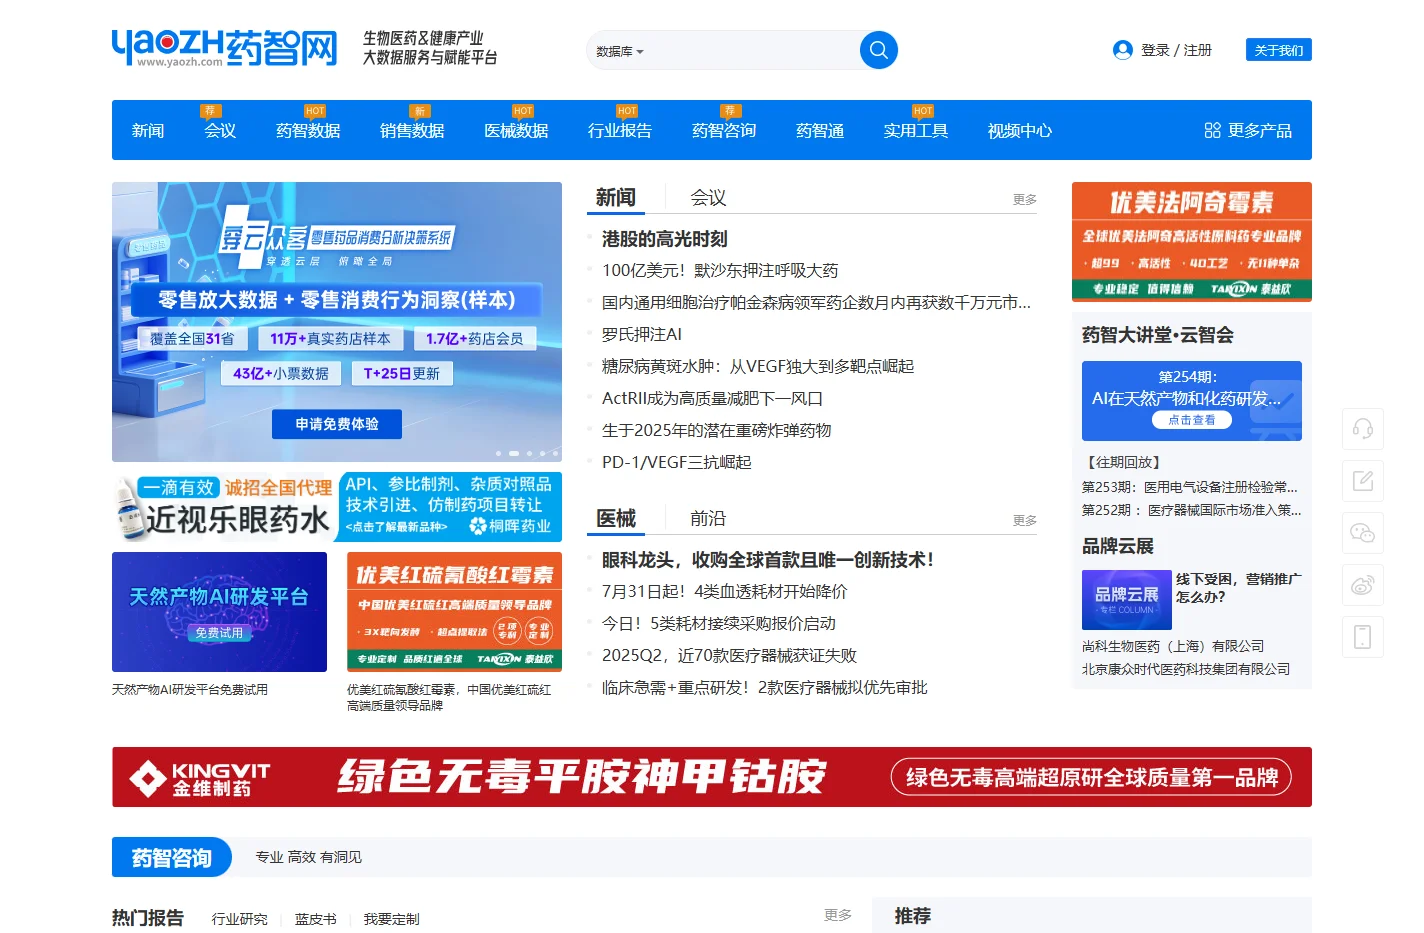Select the 药智咨询 section tab
Screen dimensions: 1424x933
pyautogui.click(x=171, y=858)
